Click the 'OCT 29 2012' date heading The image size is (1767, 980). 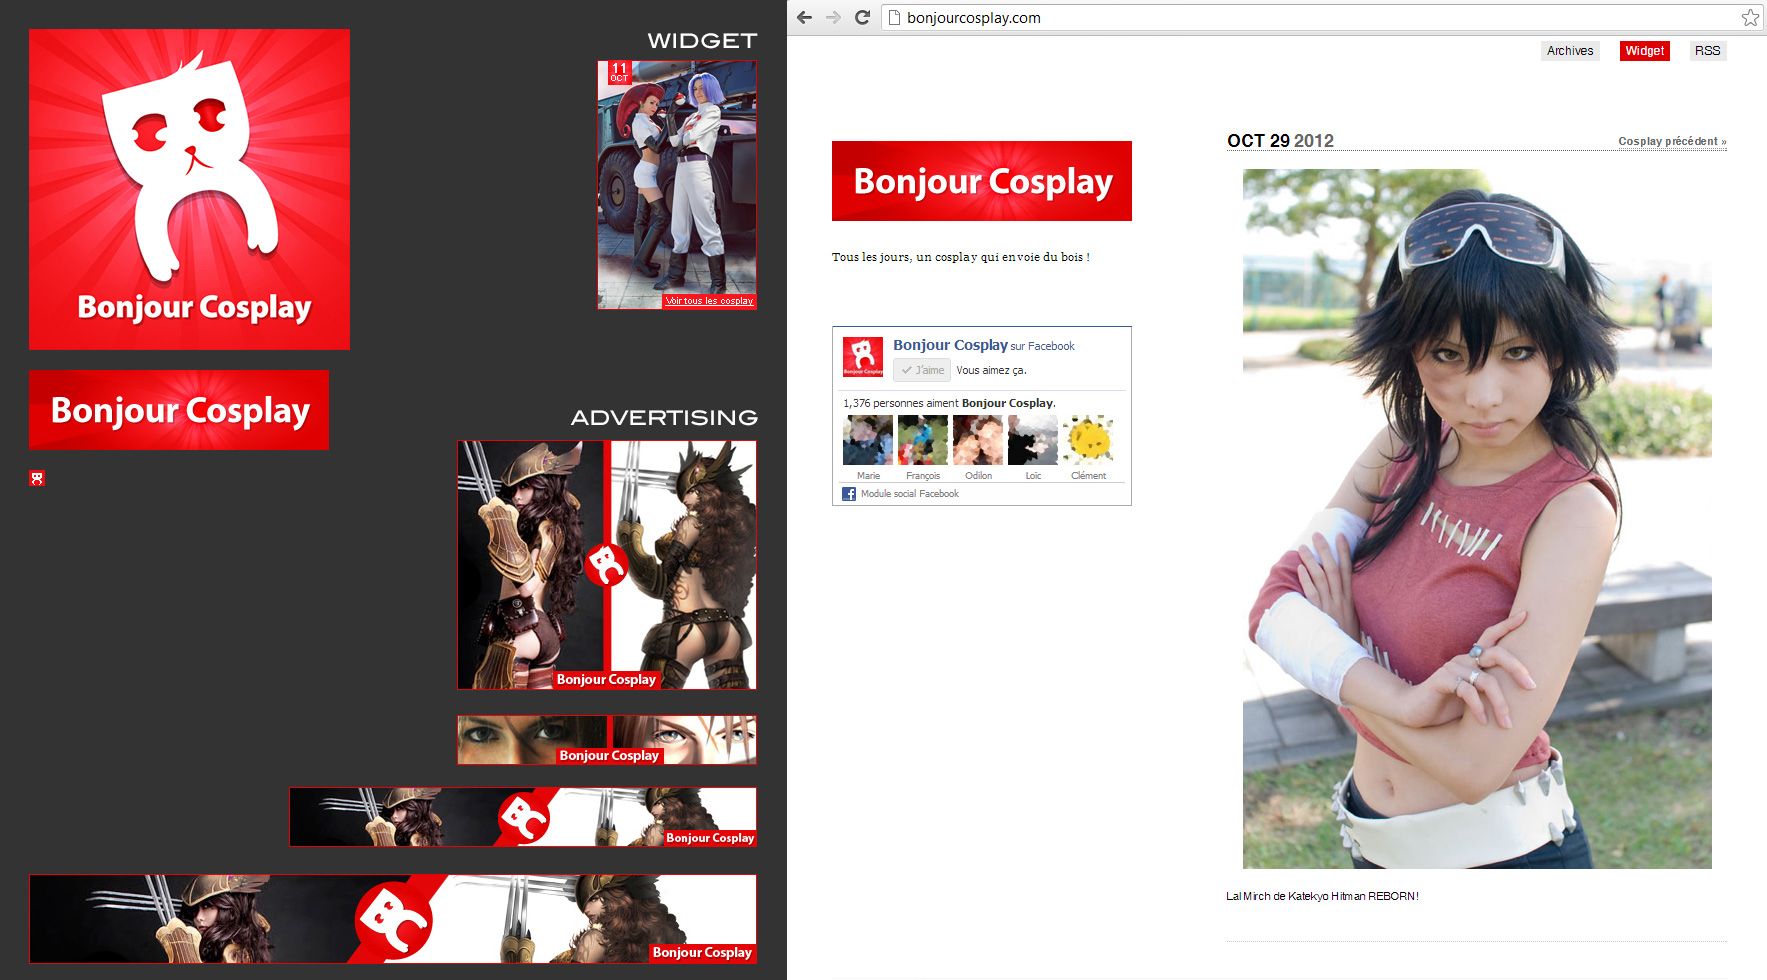pos(1280,141)
